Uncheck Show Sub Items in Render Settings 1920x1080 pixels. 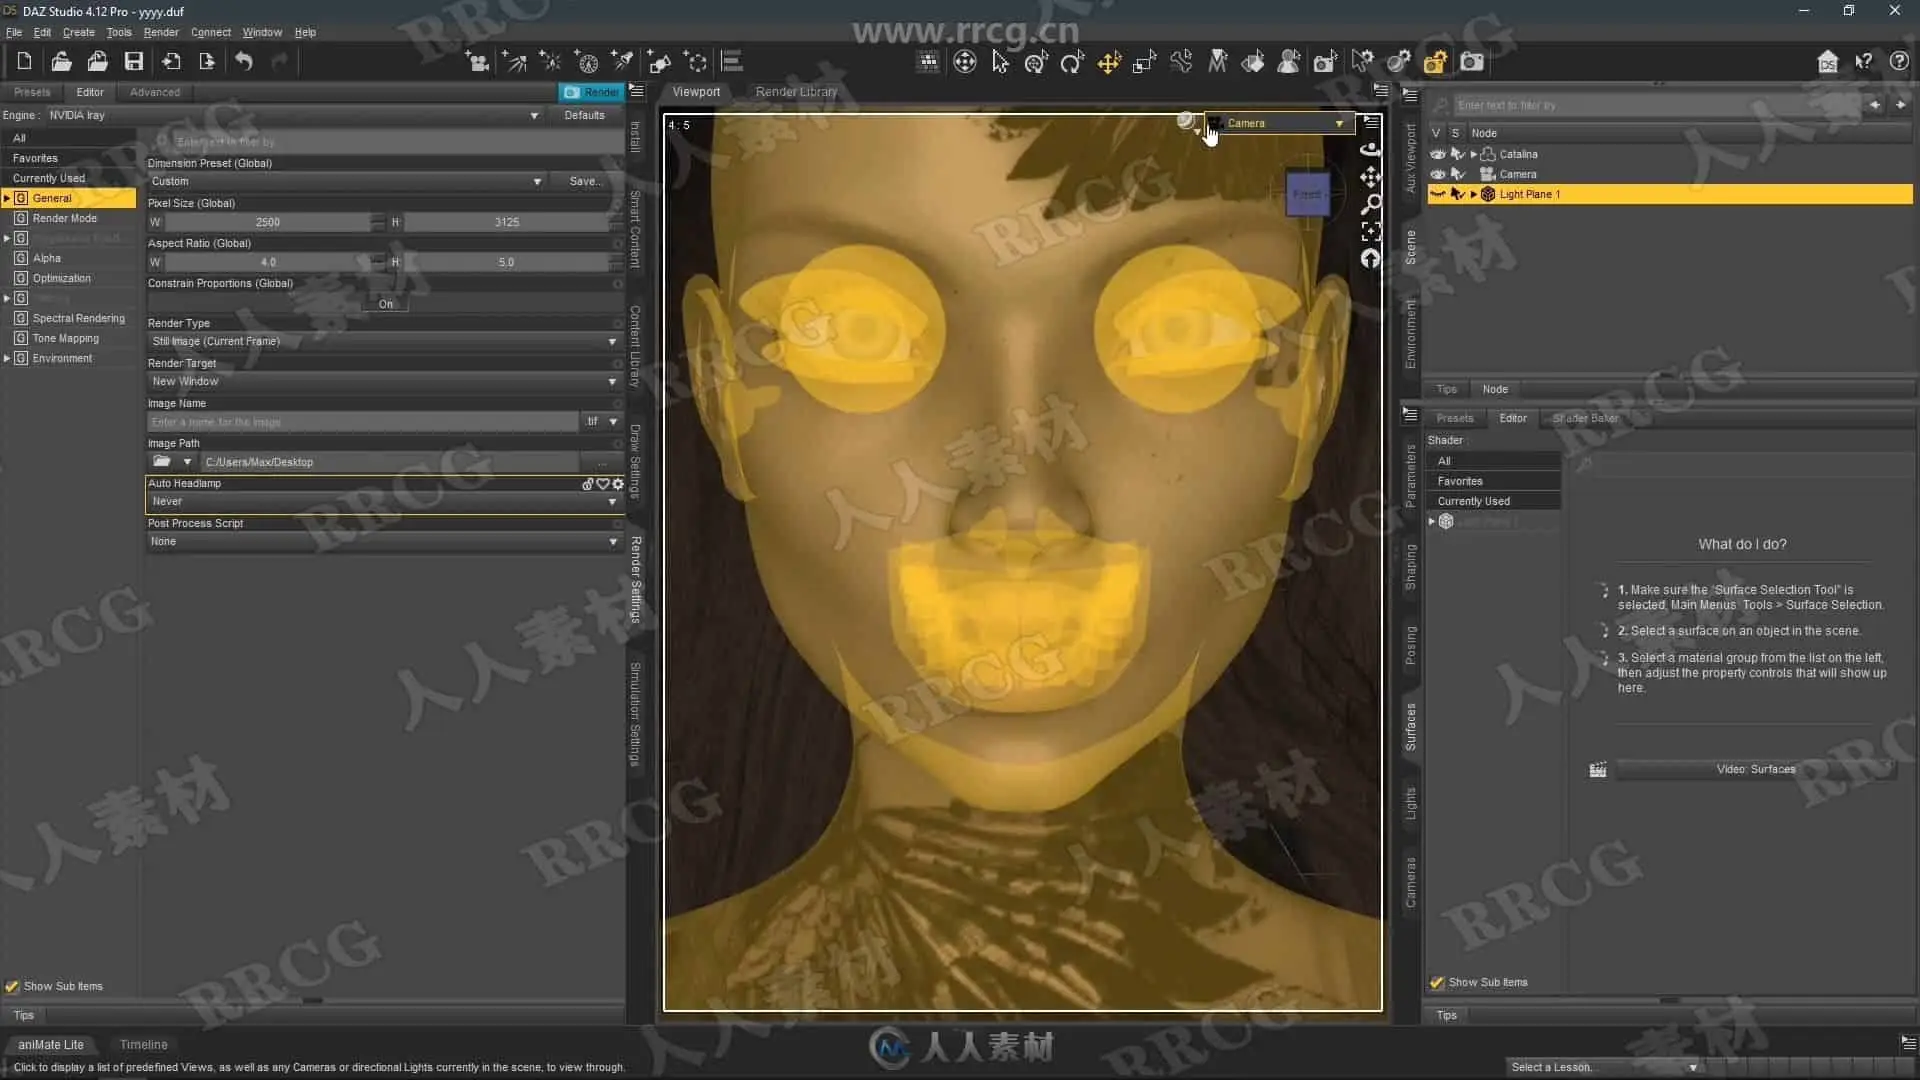coord(12,986)
